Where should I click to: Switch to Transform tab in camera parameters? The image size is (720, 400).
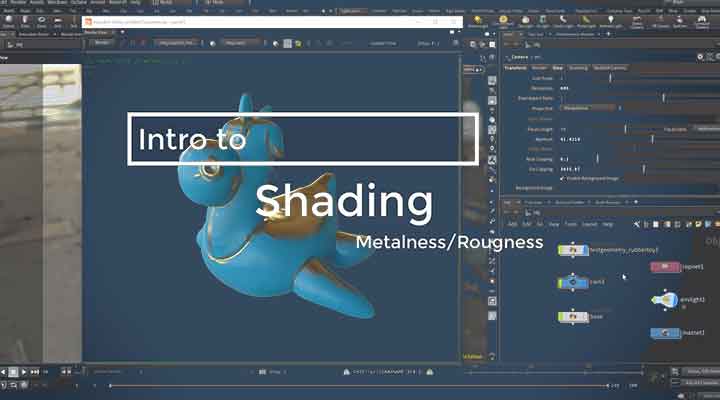[x=515, y=68]
